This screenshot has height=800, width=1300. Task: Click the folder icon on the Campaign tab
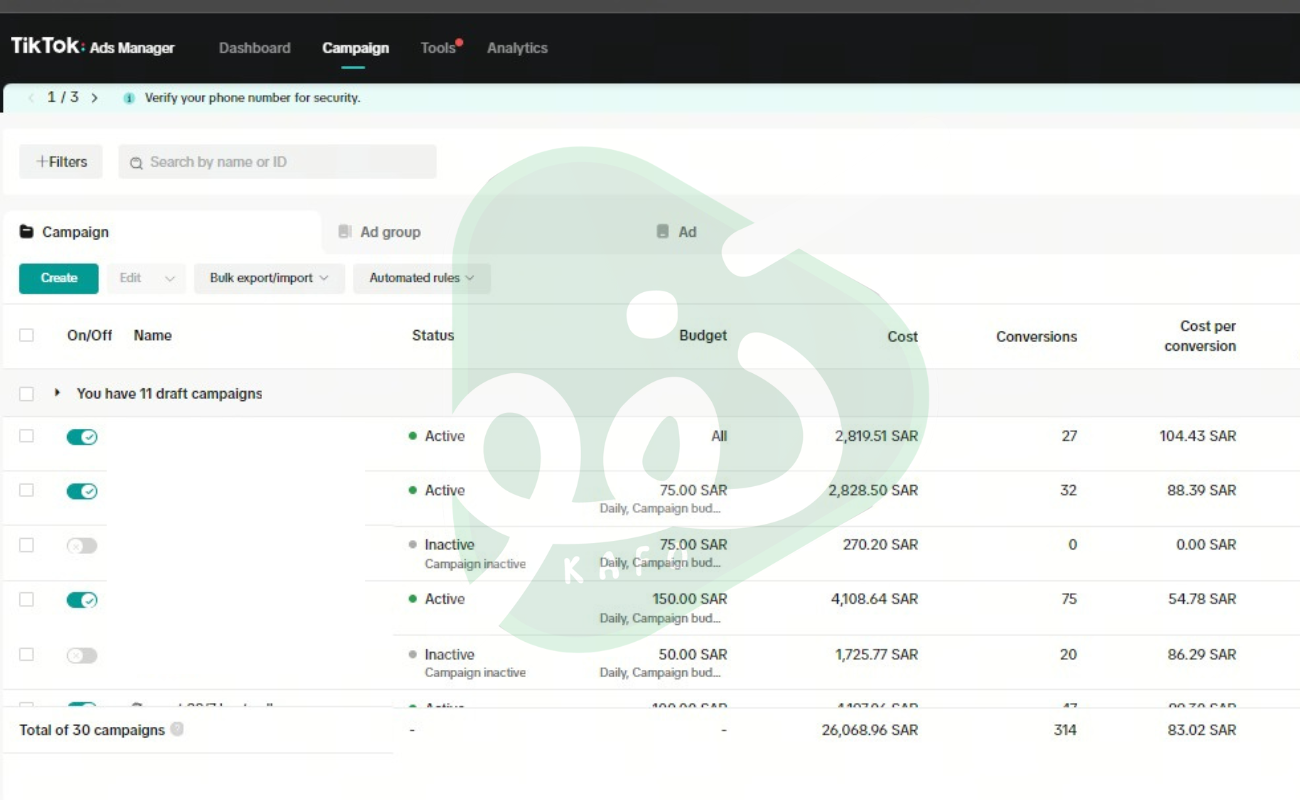(27, 231)
